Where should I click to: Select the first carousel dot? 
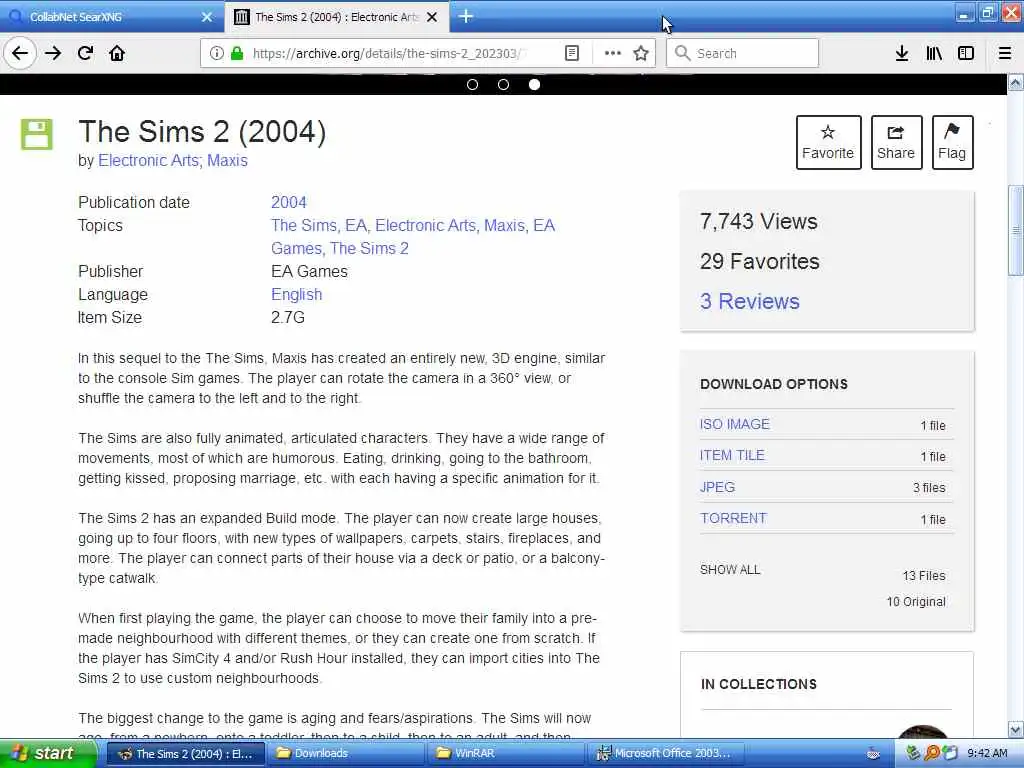pyautogui.click(x=473, y=84)
